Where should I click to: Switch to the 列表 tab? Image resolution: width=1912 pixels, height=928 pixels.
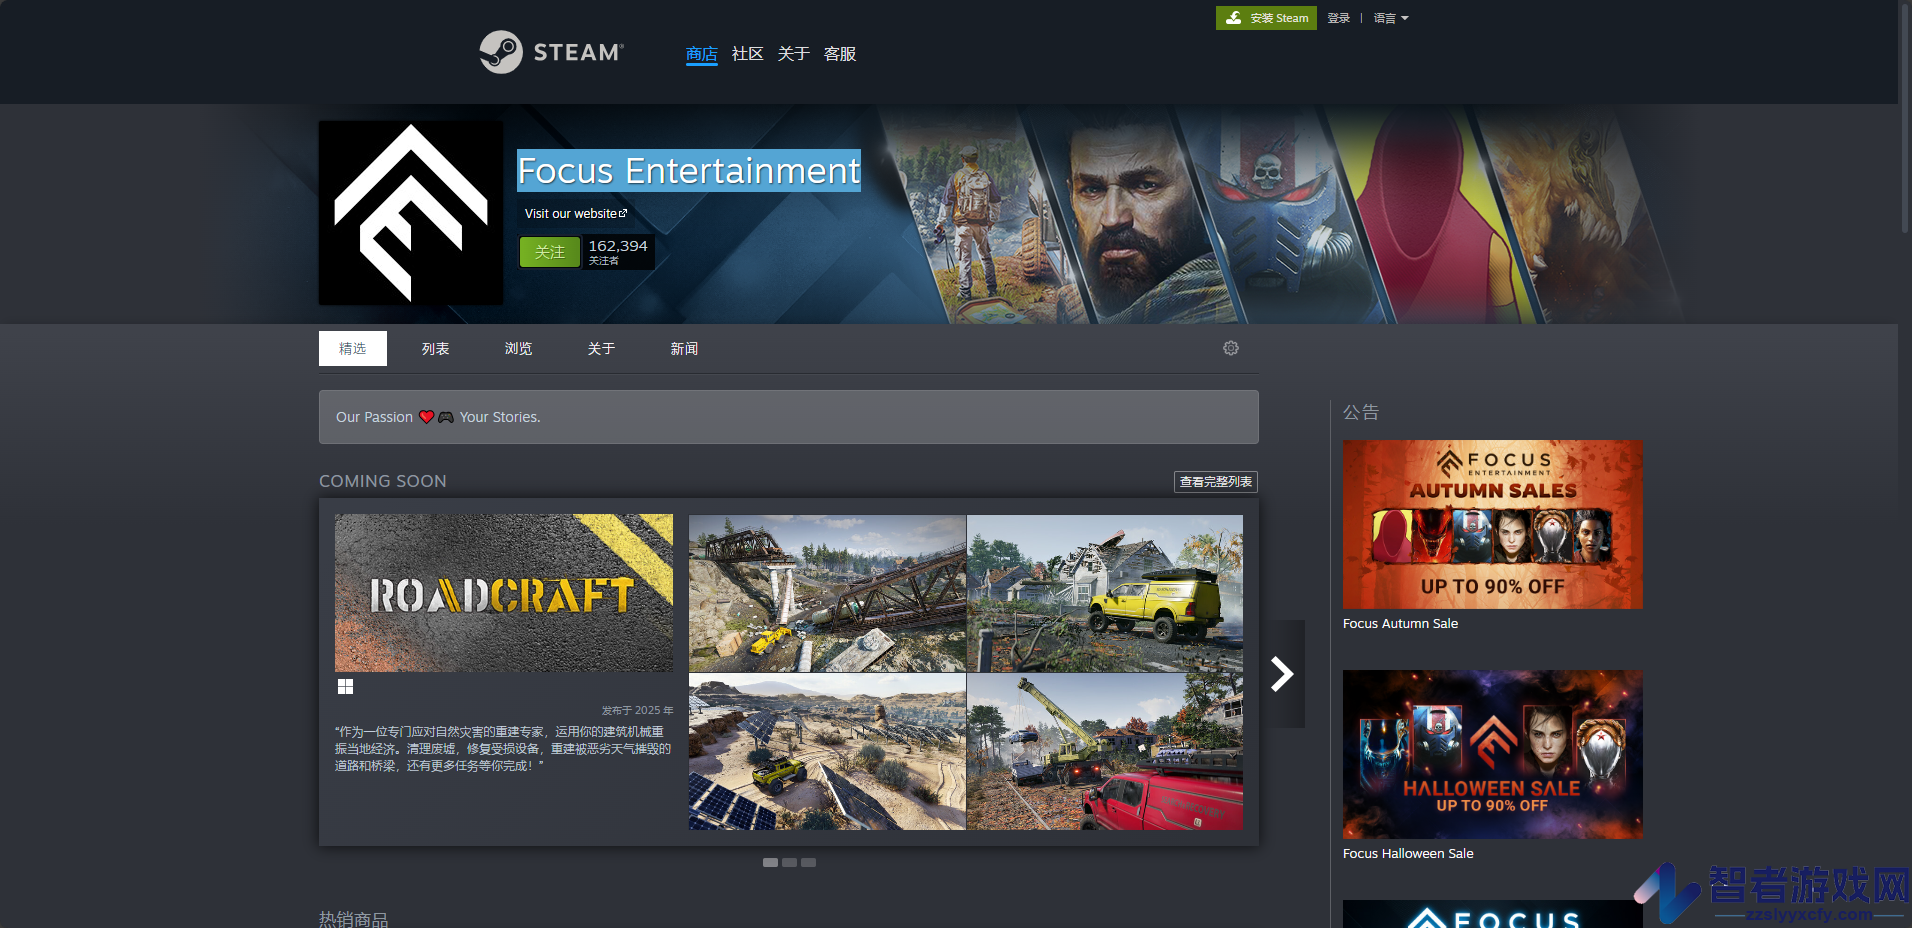click(x=435, y=349)
